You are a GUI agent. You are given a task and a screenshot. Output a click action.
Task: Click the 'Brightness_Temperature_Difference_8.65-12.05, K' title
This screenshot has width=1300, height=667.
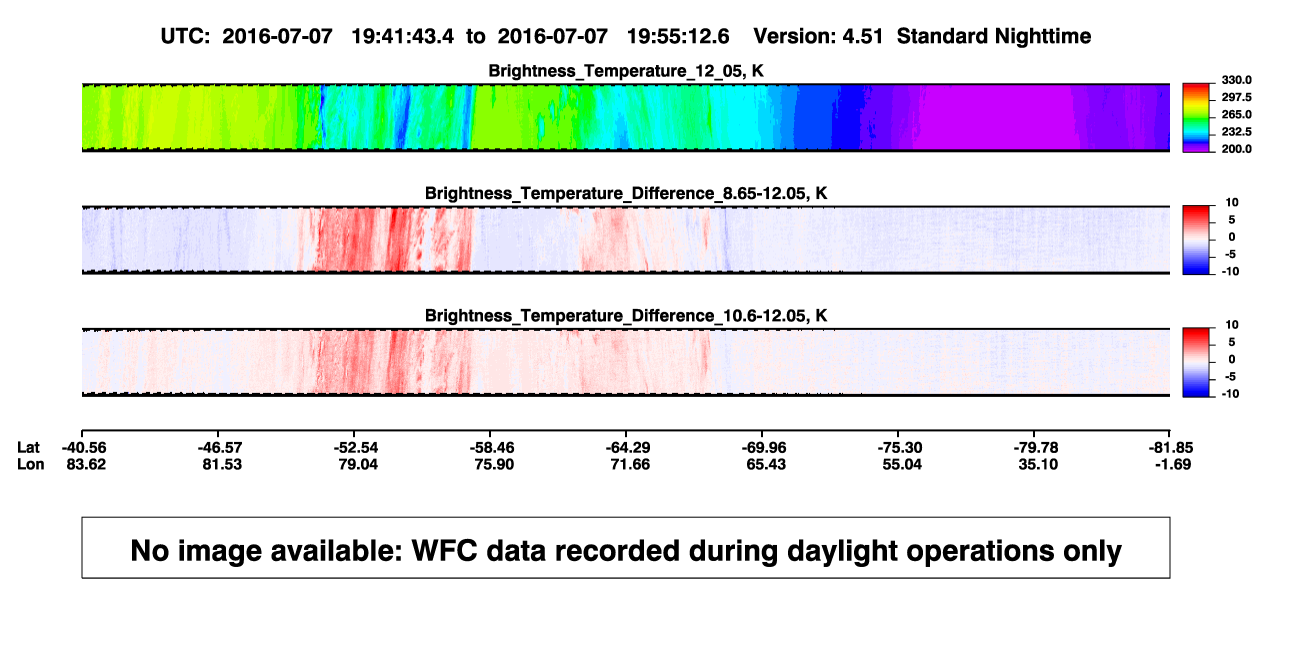(626, 193)
